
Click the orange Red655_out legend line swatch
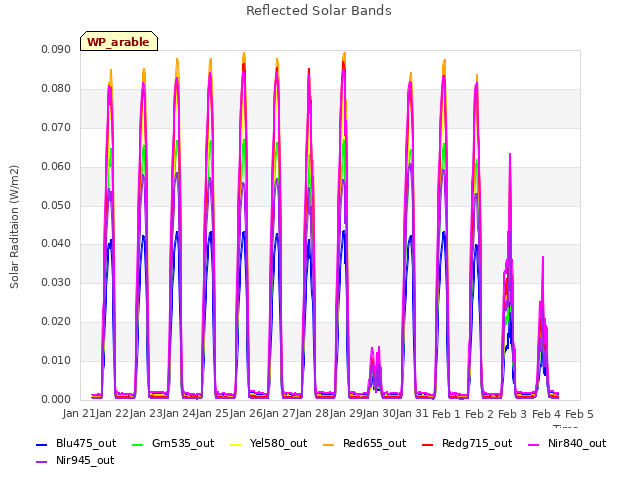(x=329, y=444)
